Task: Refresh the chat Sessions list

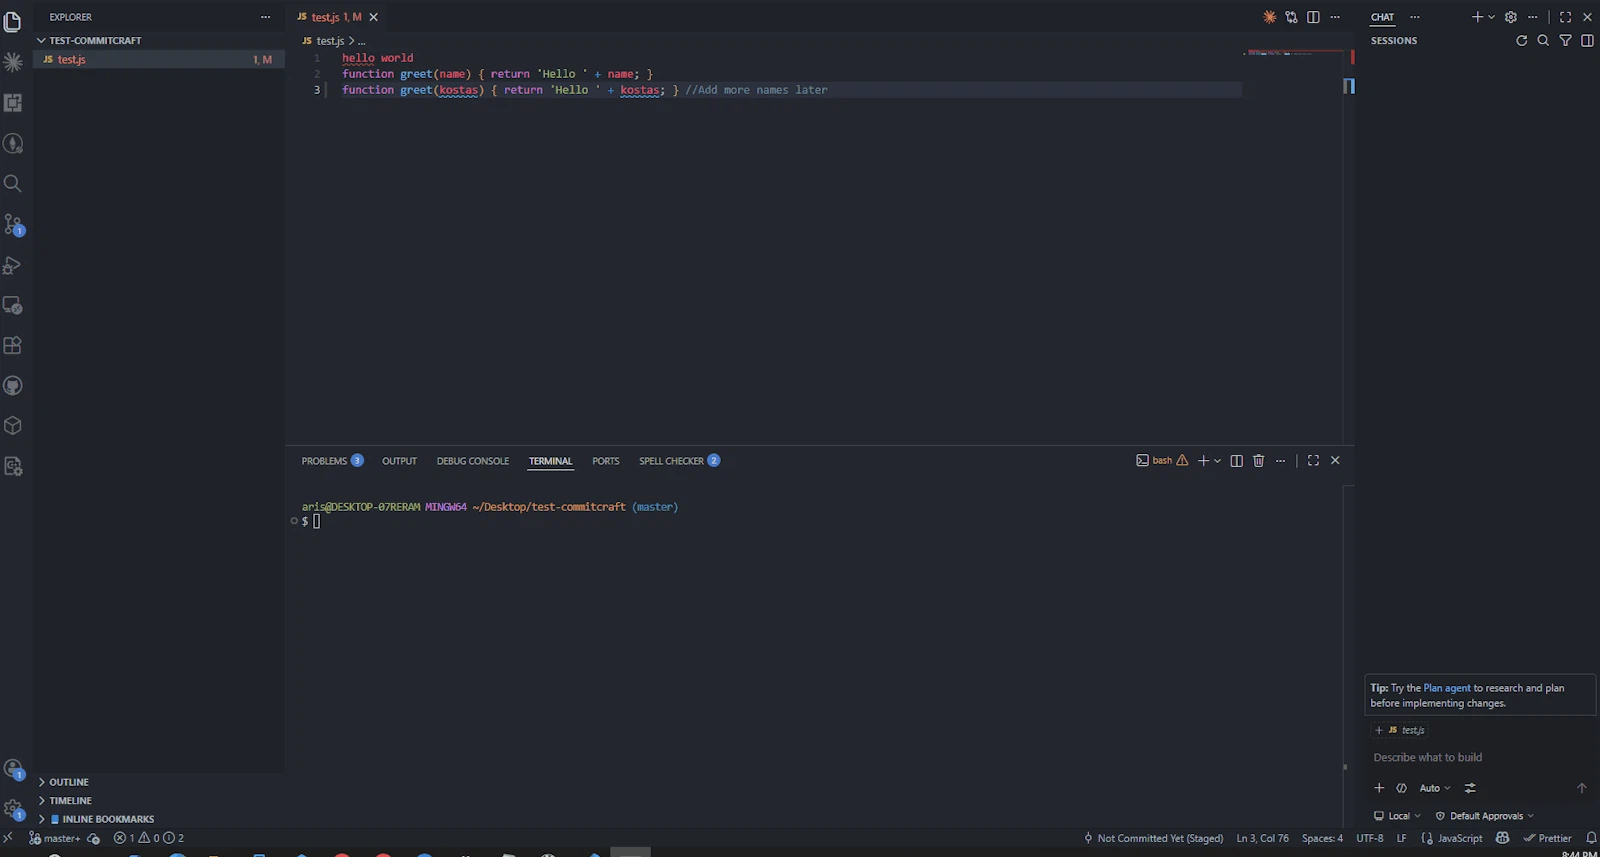Action: tap(1521, 41)
